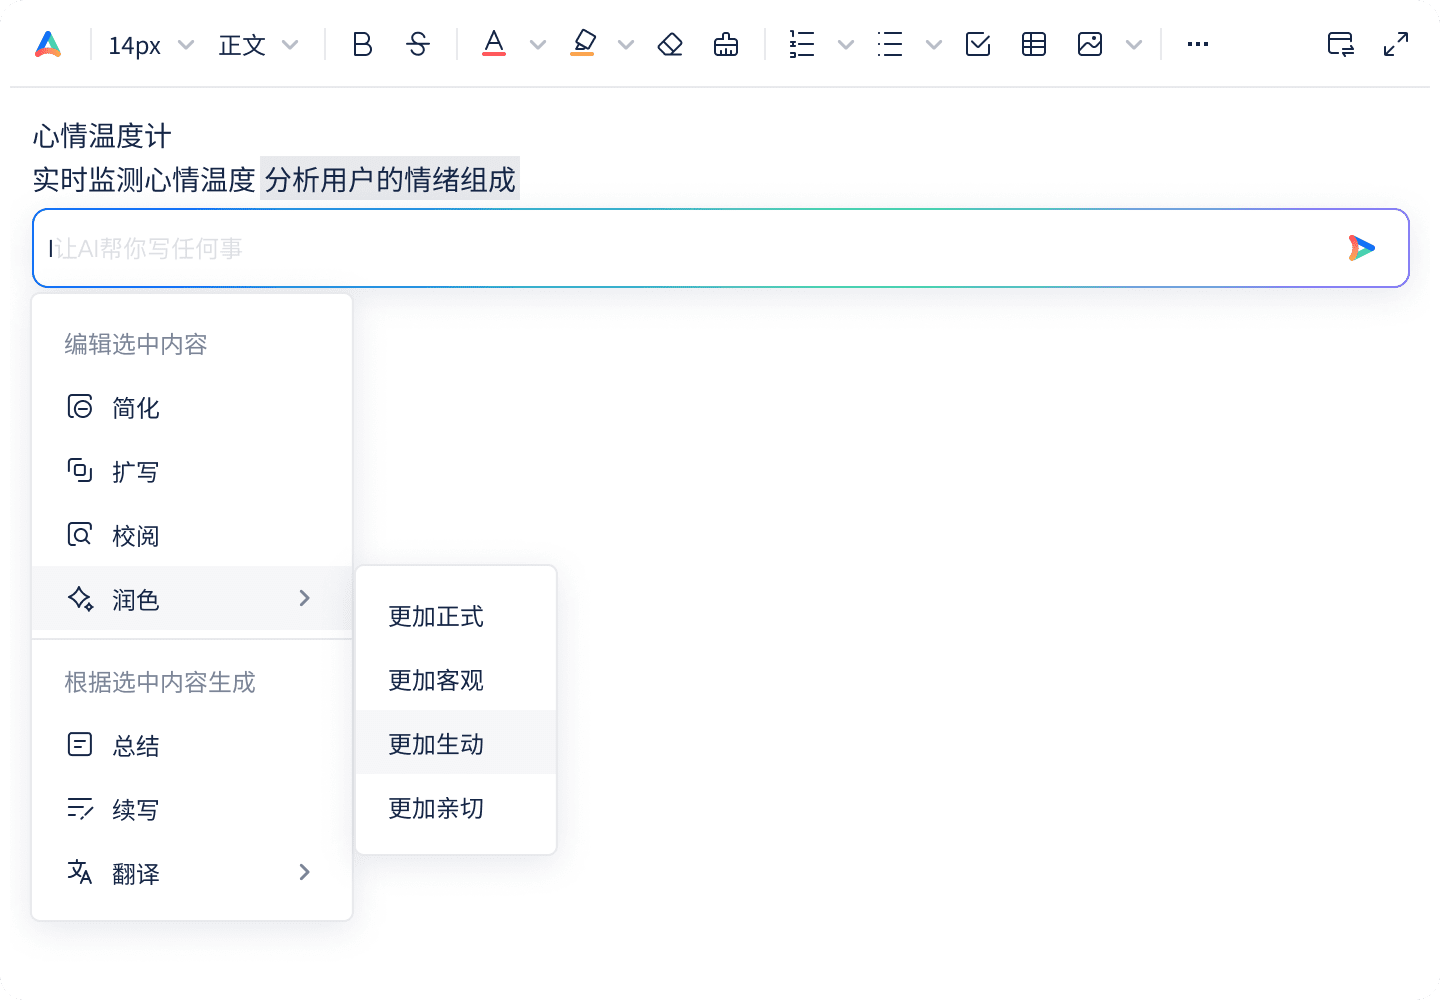Click the format painter brush icon

coord(726,44)
